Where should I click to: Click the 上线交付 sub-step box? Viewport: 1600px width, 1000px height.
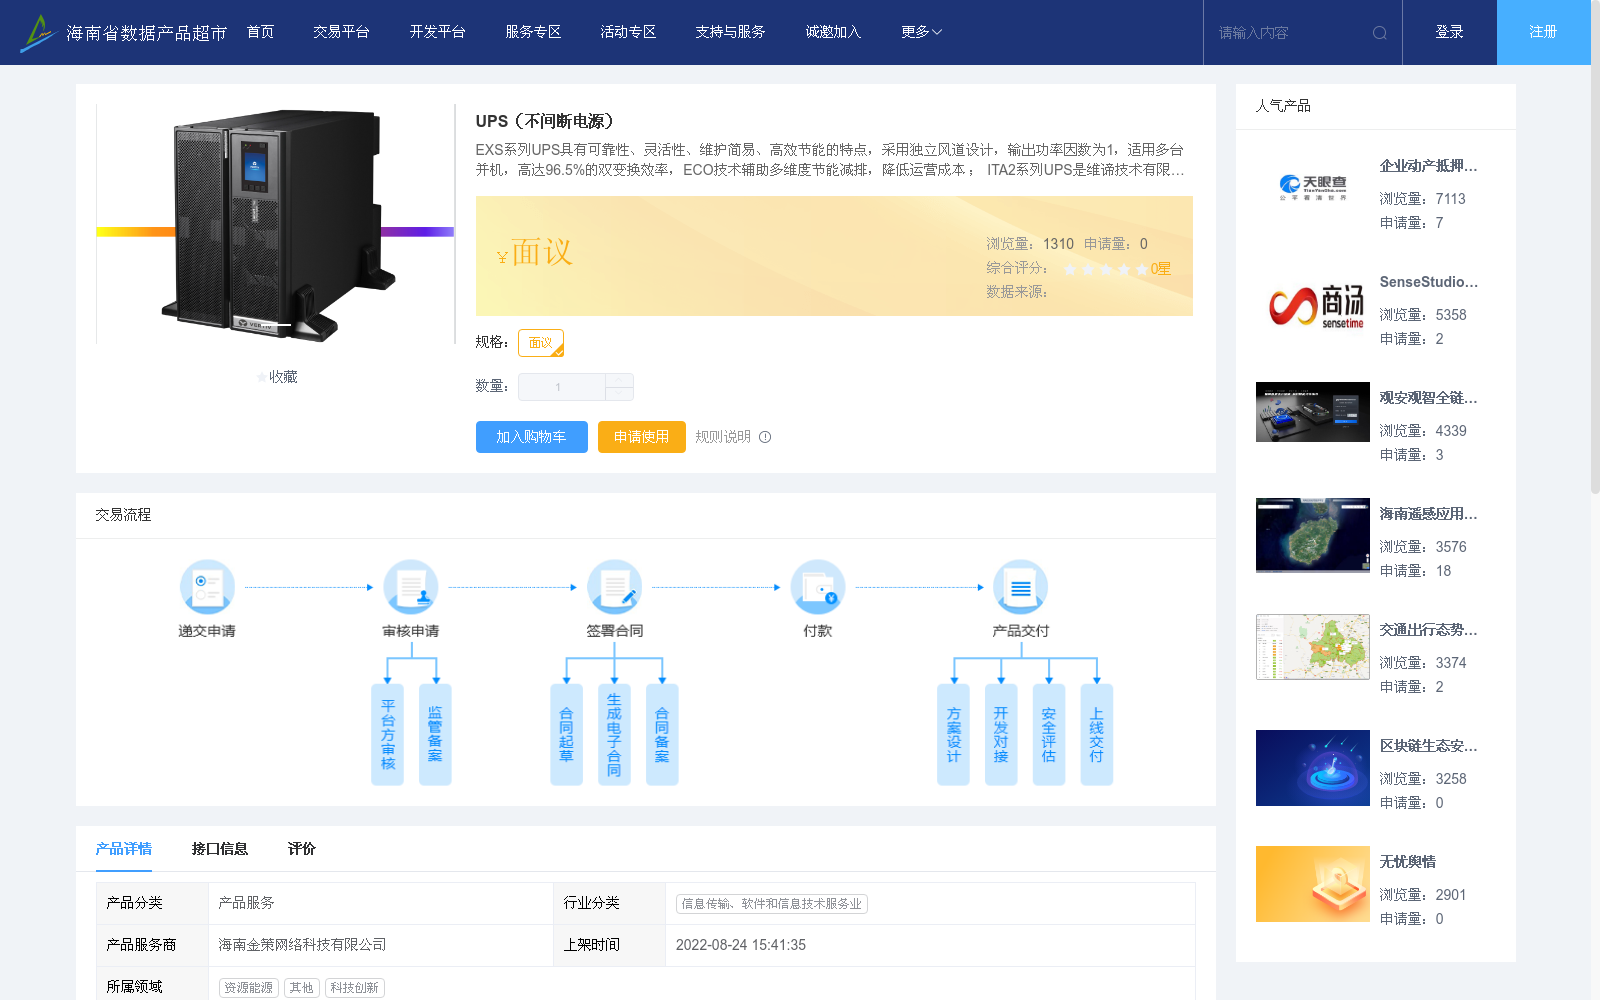point(1097,735)
